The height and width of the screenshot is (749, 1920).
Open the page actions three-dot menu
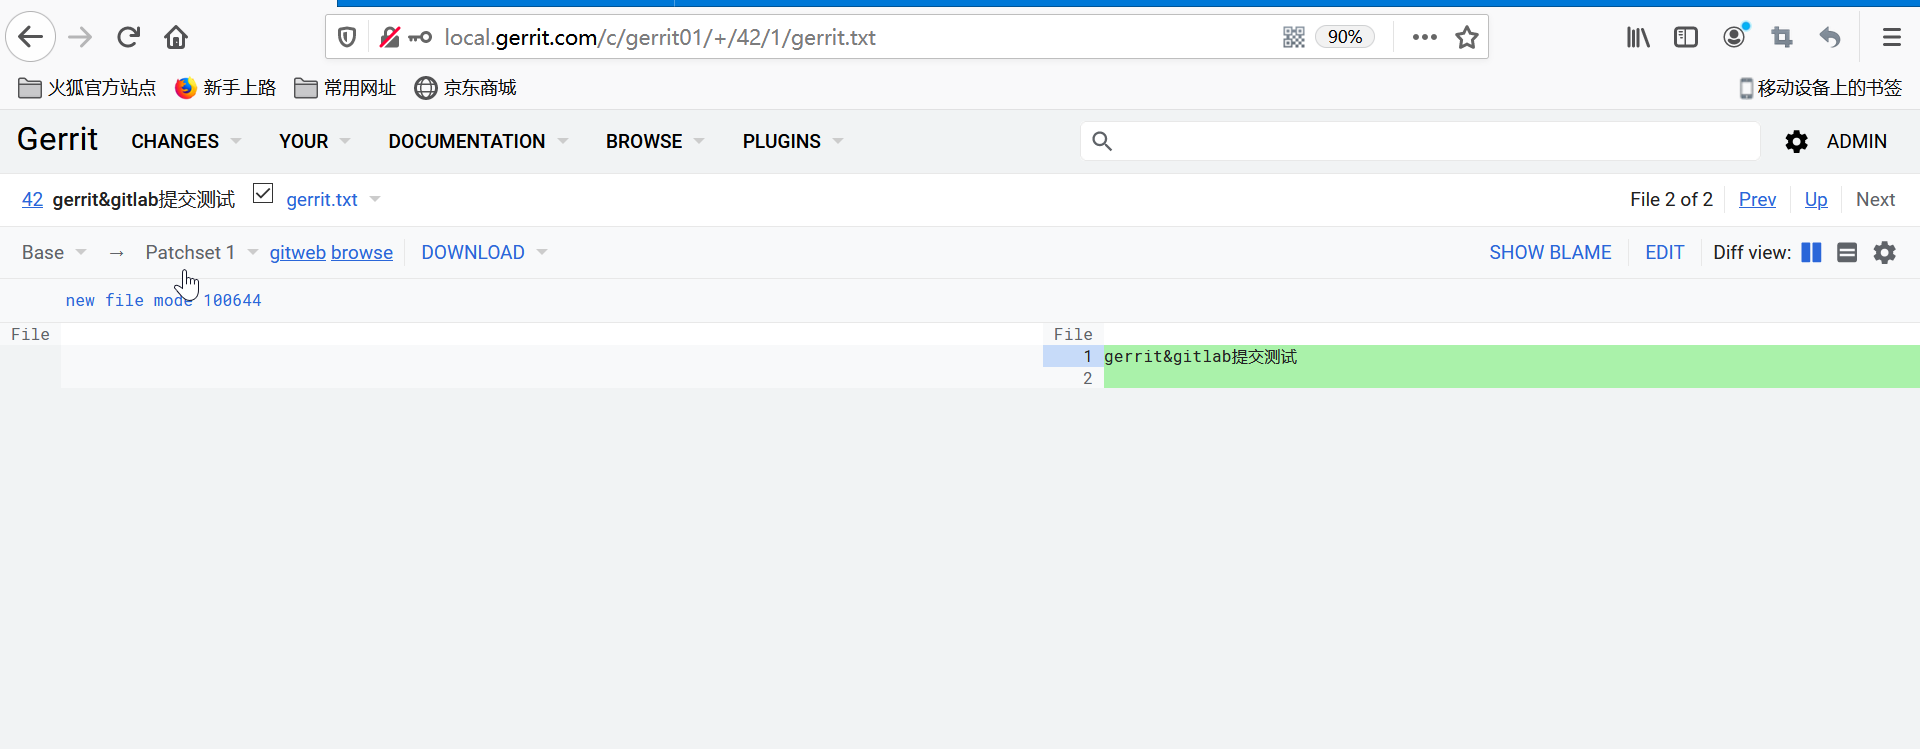[x=1425, y=37]
